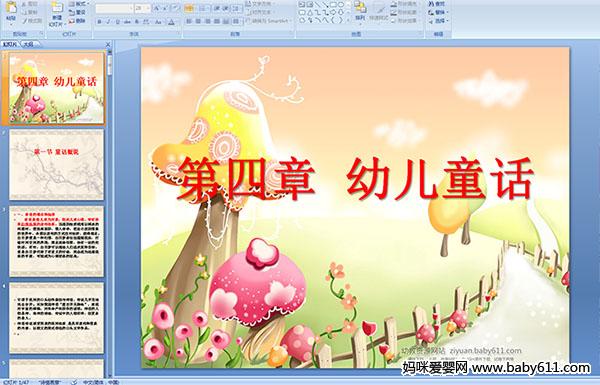
Task: Toggle Bold formatting in font group
Action: [99, 22]
